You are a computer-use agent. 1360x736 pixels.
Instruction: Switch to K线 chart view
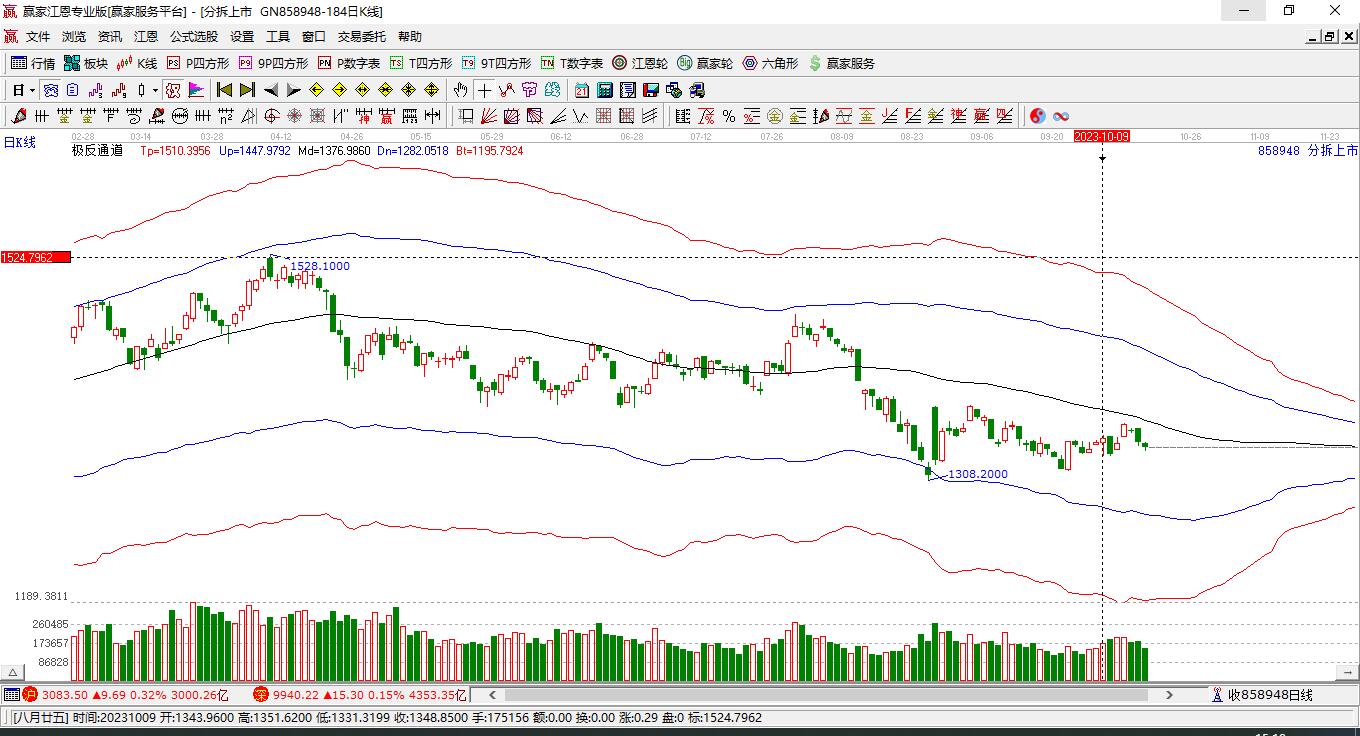click(136, 63)
